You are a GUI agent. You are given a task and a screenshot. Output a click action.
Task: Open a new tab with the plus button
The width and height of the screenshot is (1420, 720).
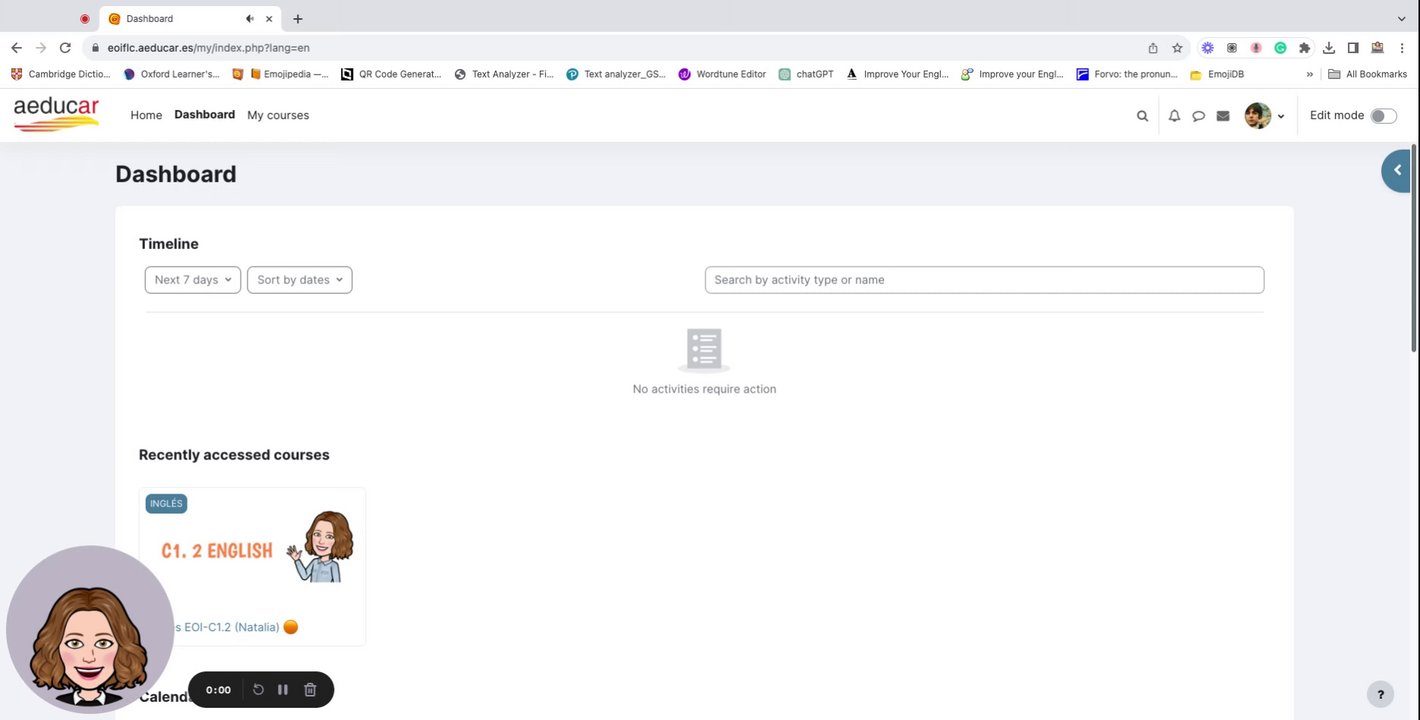point(297,18)
